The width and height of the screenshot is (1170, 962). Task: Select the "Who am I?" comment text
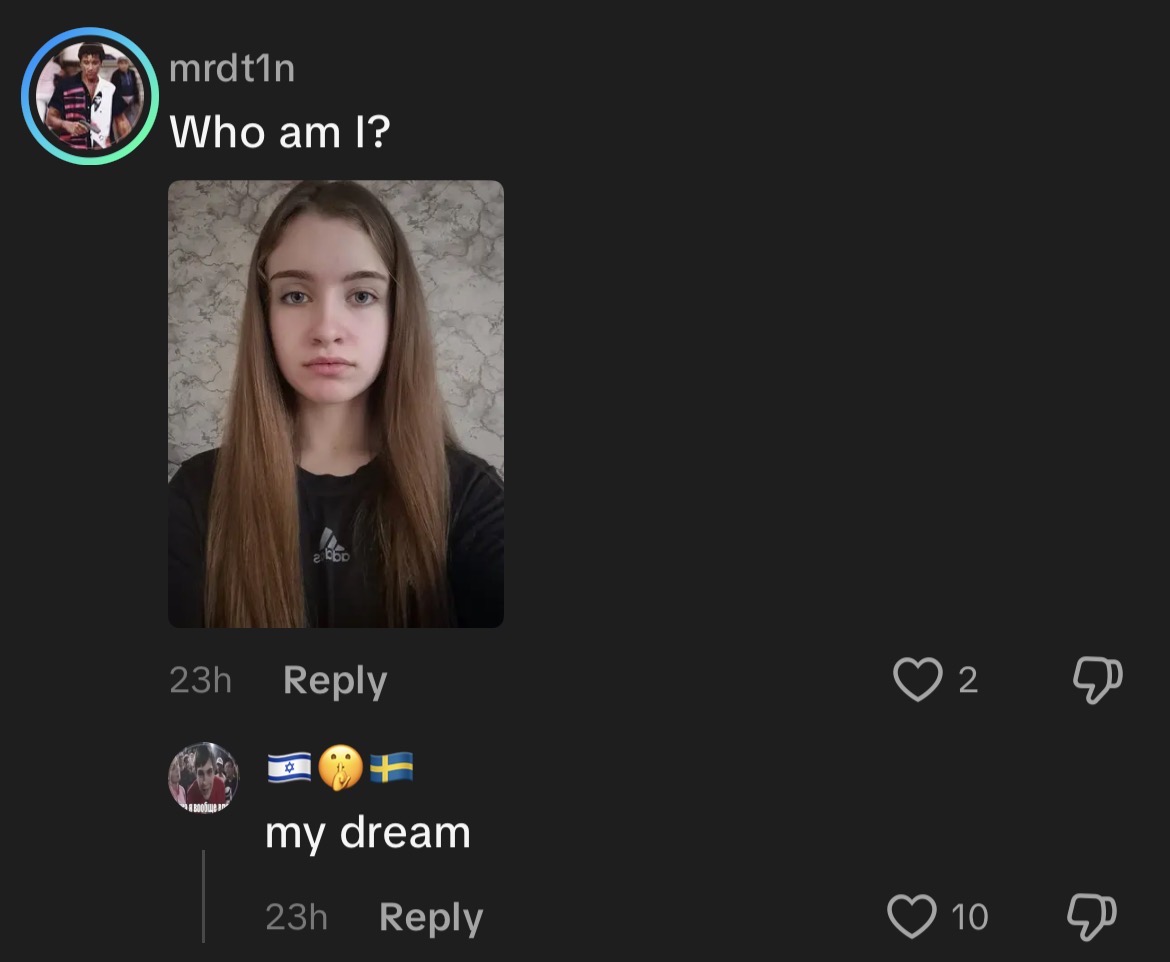coord(280,131)
